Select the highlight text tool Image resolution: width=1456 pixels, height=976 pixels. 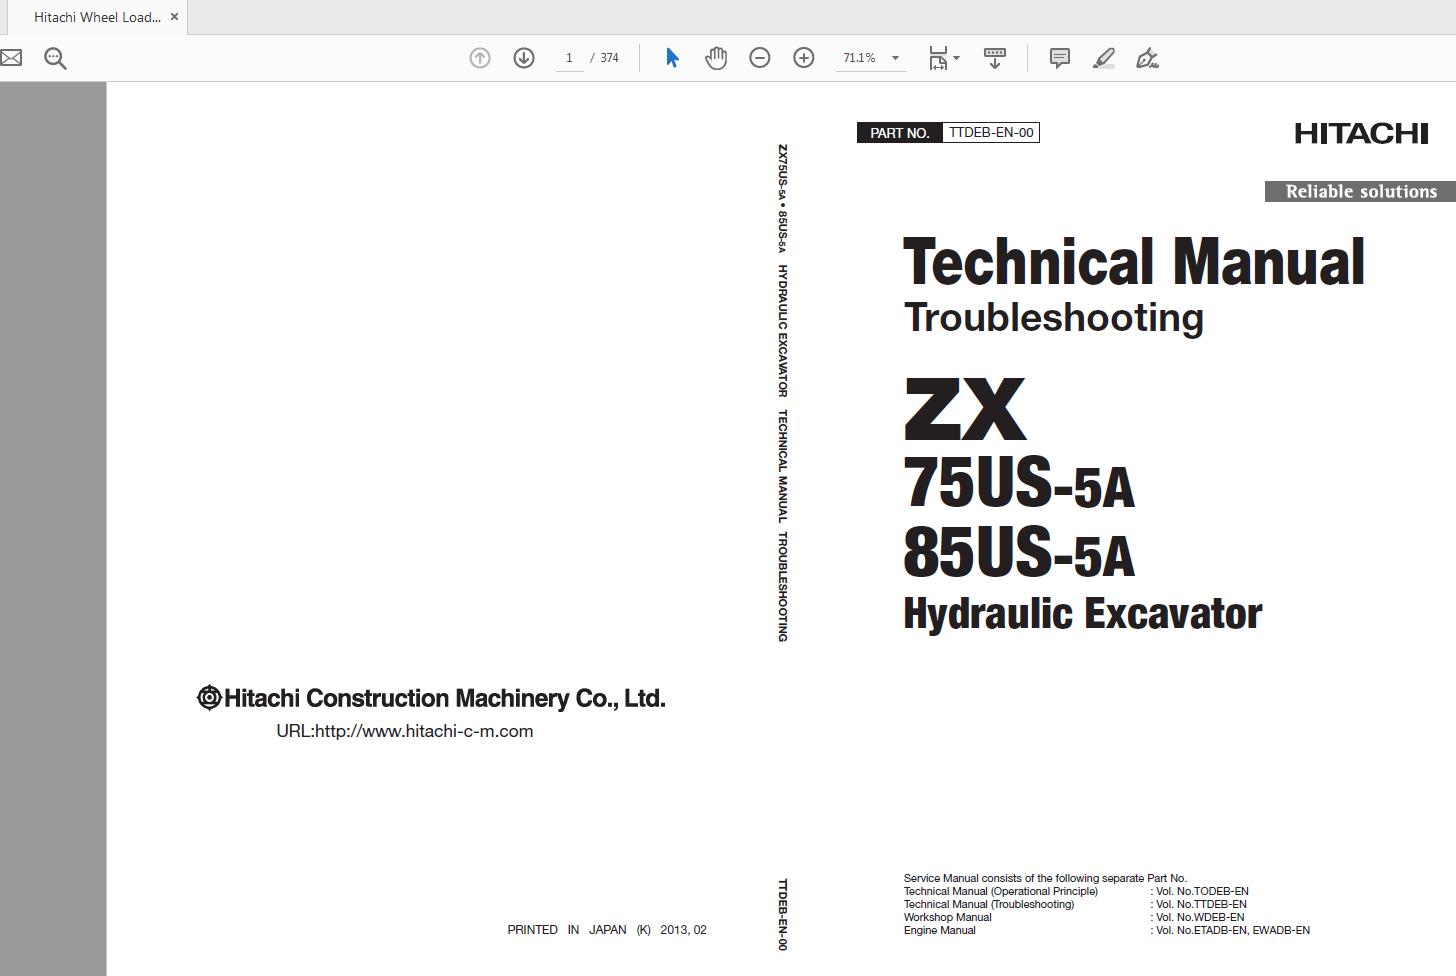point(1104,58)
